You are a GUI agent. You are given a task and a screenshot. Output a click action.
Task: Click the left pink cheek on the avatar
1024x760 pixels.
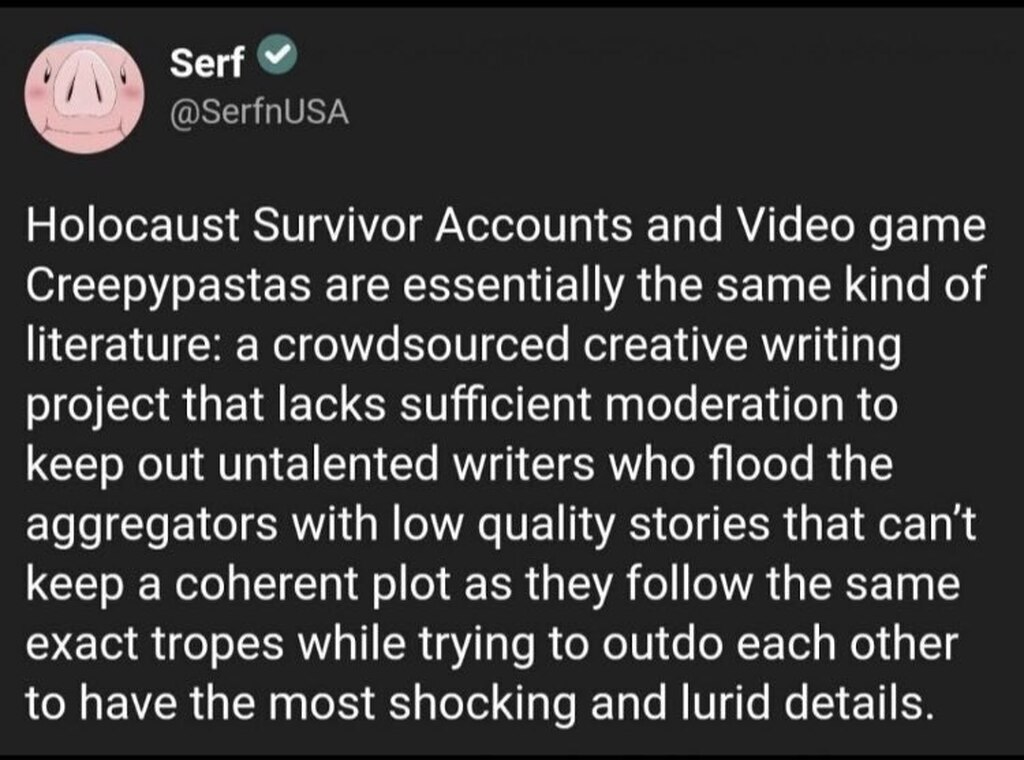39,100
